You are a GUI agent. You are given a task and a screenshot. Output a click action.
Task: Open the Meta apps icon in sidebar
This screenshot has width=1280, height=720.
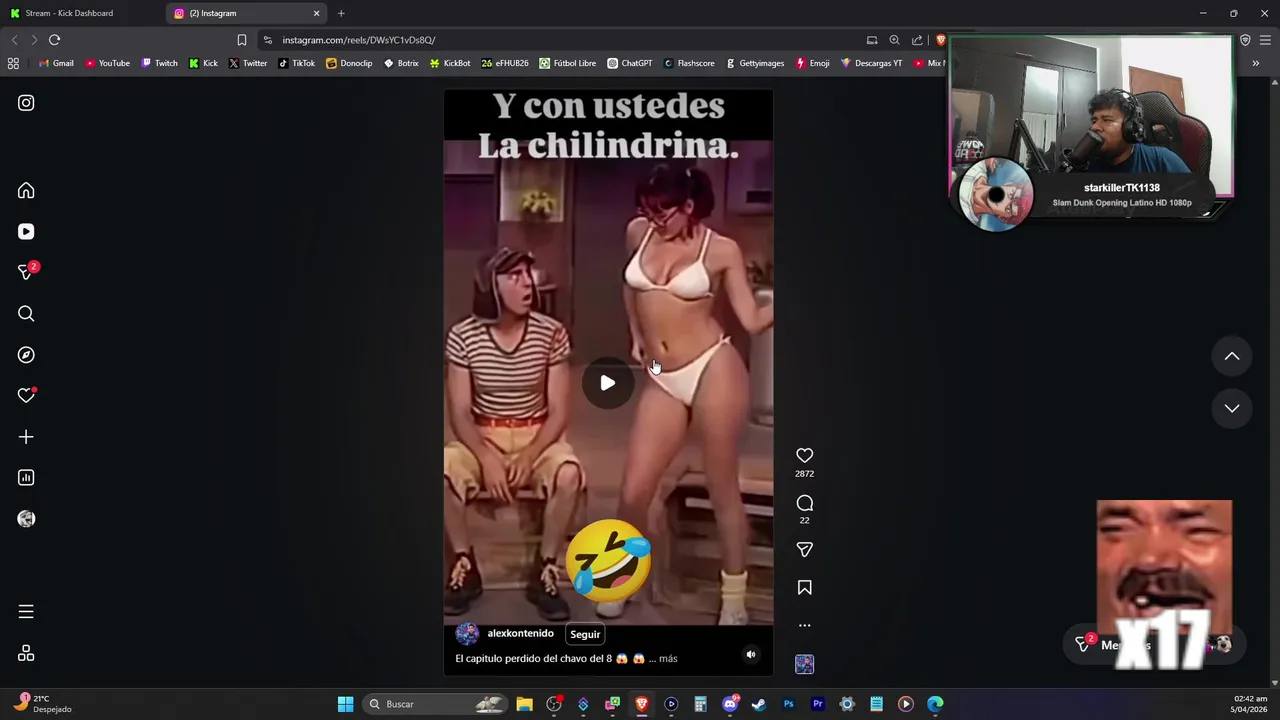click(26, 653)
